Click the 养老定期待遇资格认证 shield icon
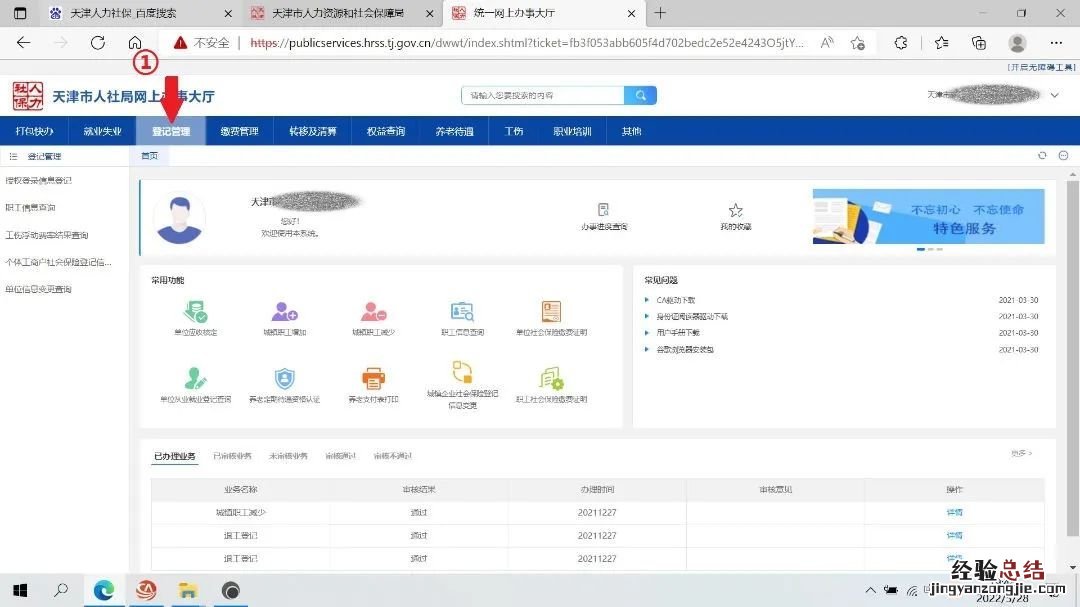 [285, 379]
